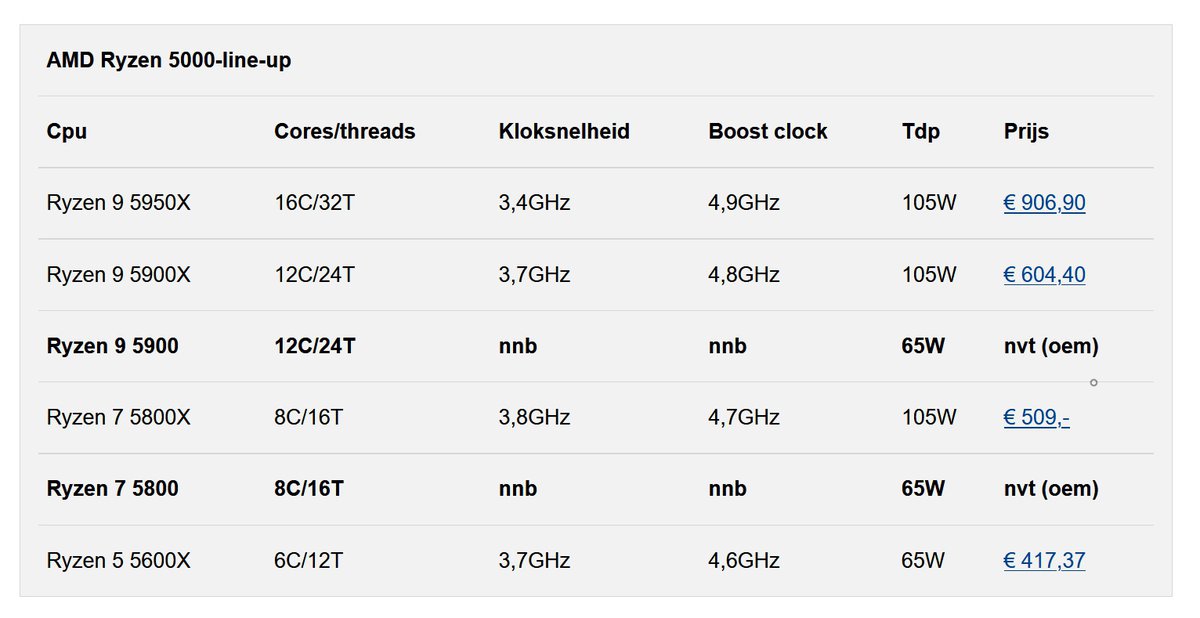Select the Ryzen 9 5950X cell
This screenshot has width=1200, height=618.
pos(118,203)
